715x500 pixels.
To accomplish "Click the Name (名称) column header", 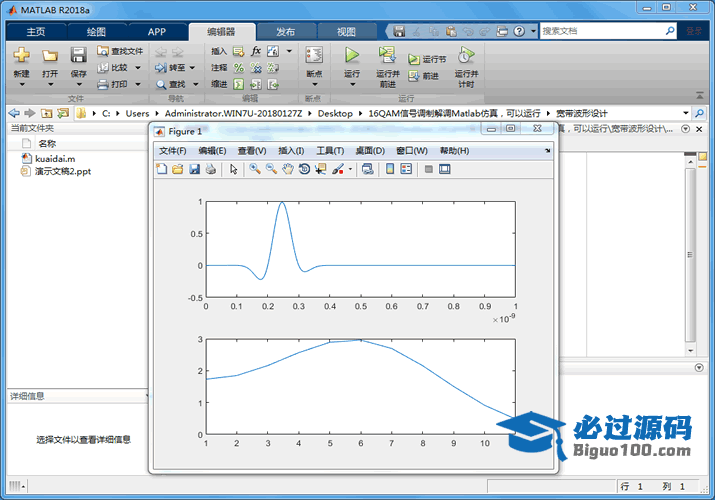I will [47, 144].
